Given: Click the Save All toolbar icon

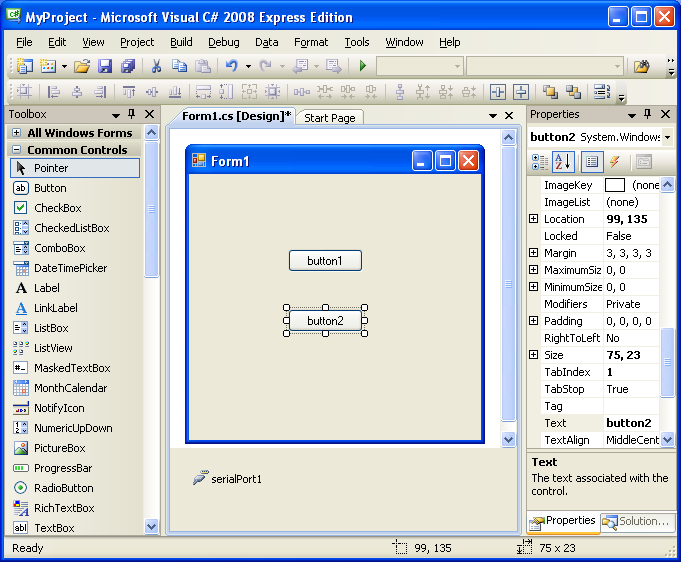Looking at the screenshot, I should (x=128, y=66).
